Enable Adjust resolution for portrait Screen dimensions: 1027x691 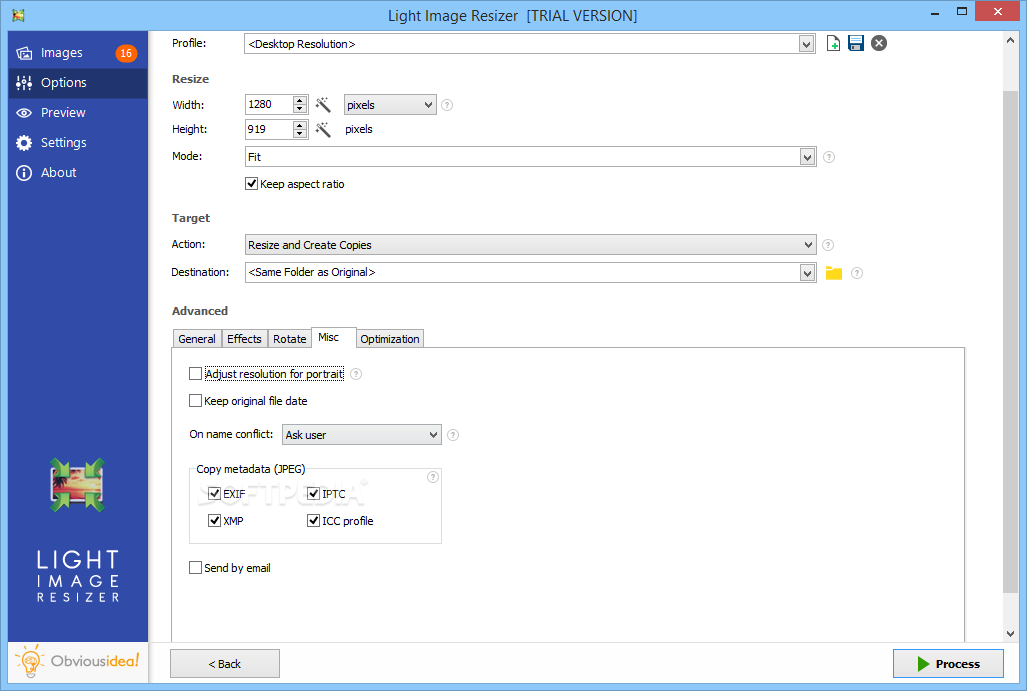pyautogui.click(x=195, y=374)
